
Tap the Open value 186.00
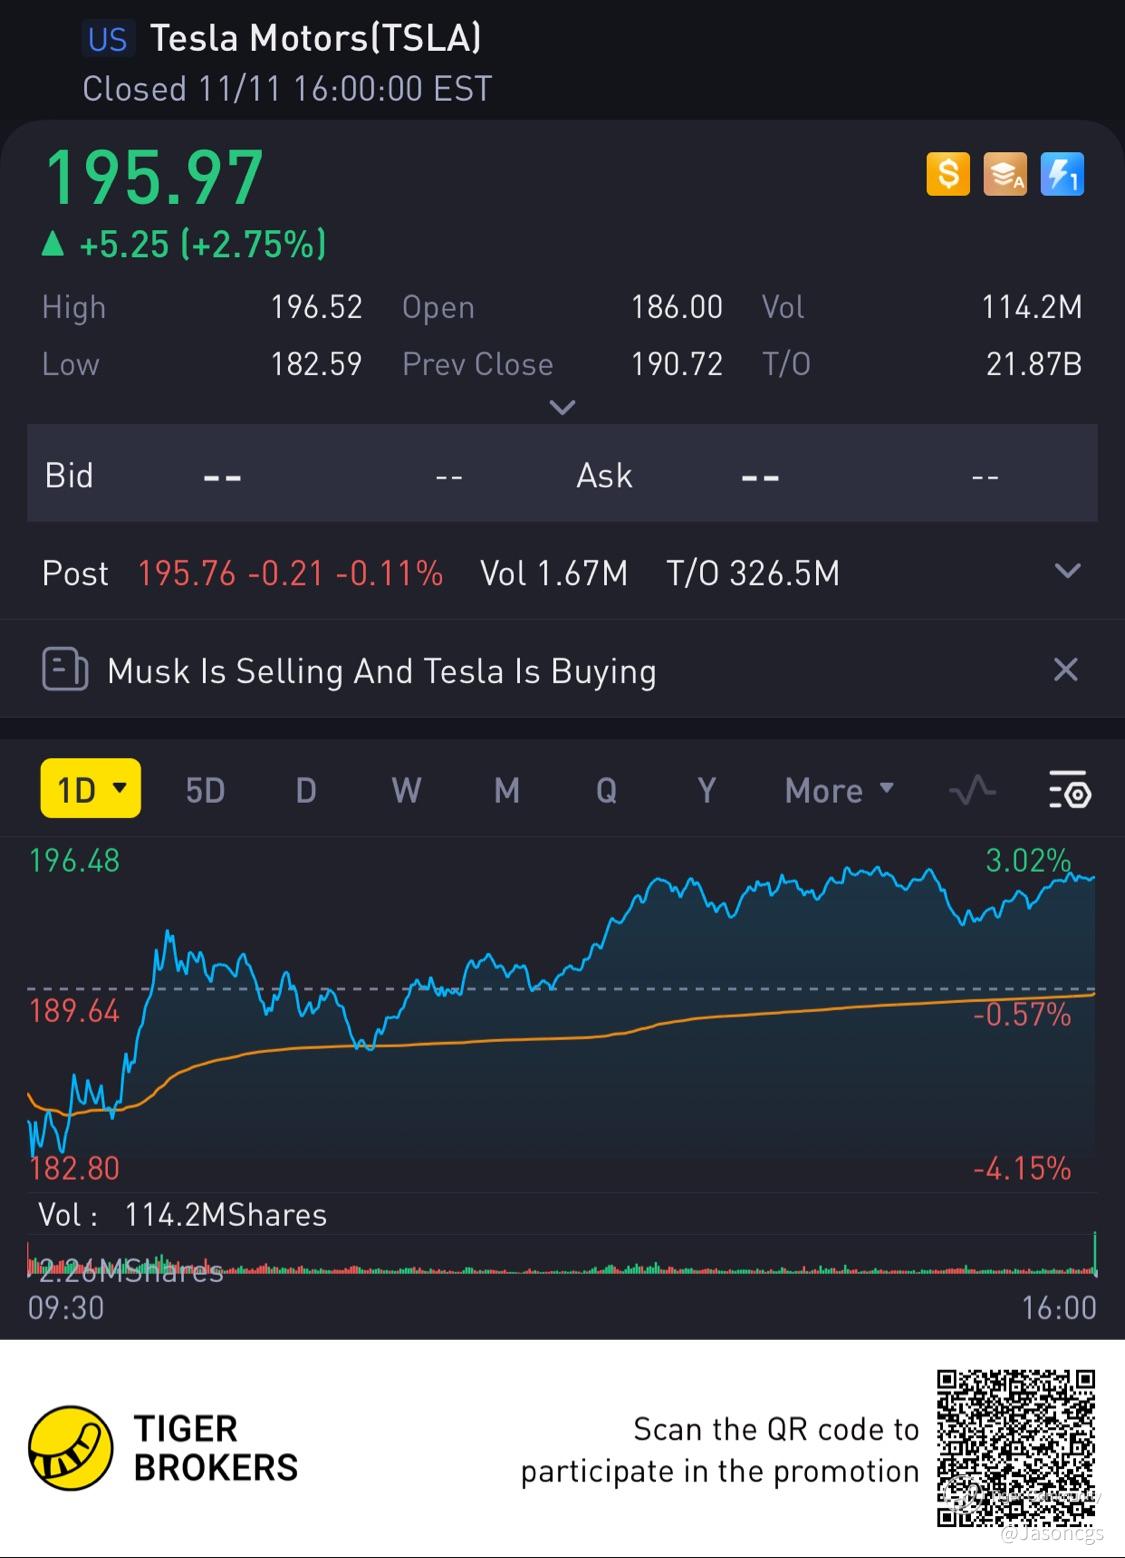click(677, 307)
